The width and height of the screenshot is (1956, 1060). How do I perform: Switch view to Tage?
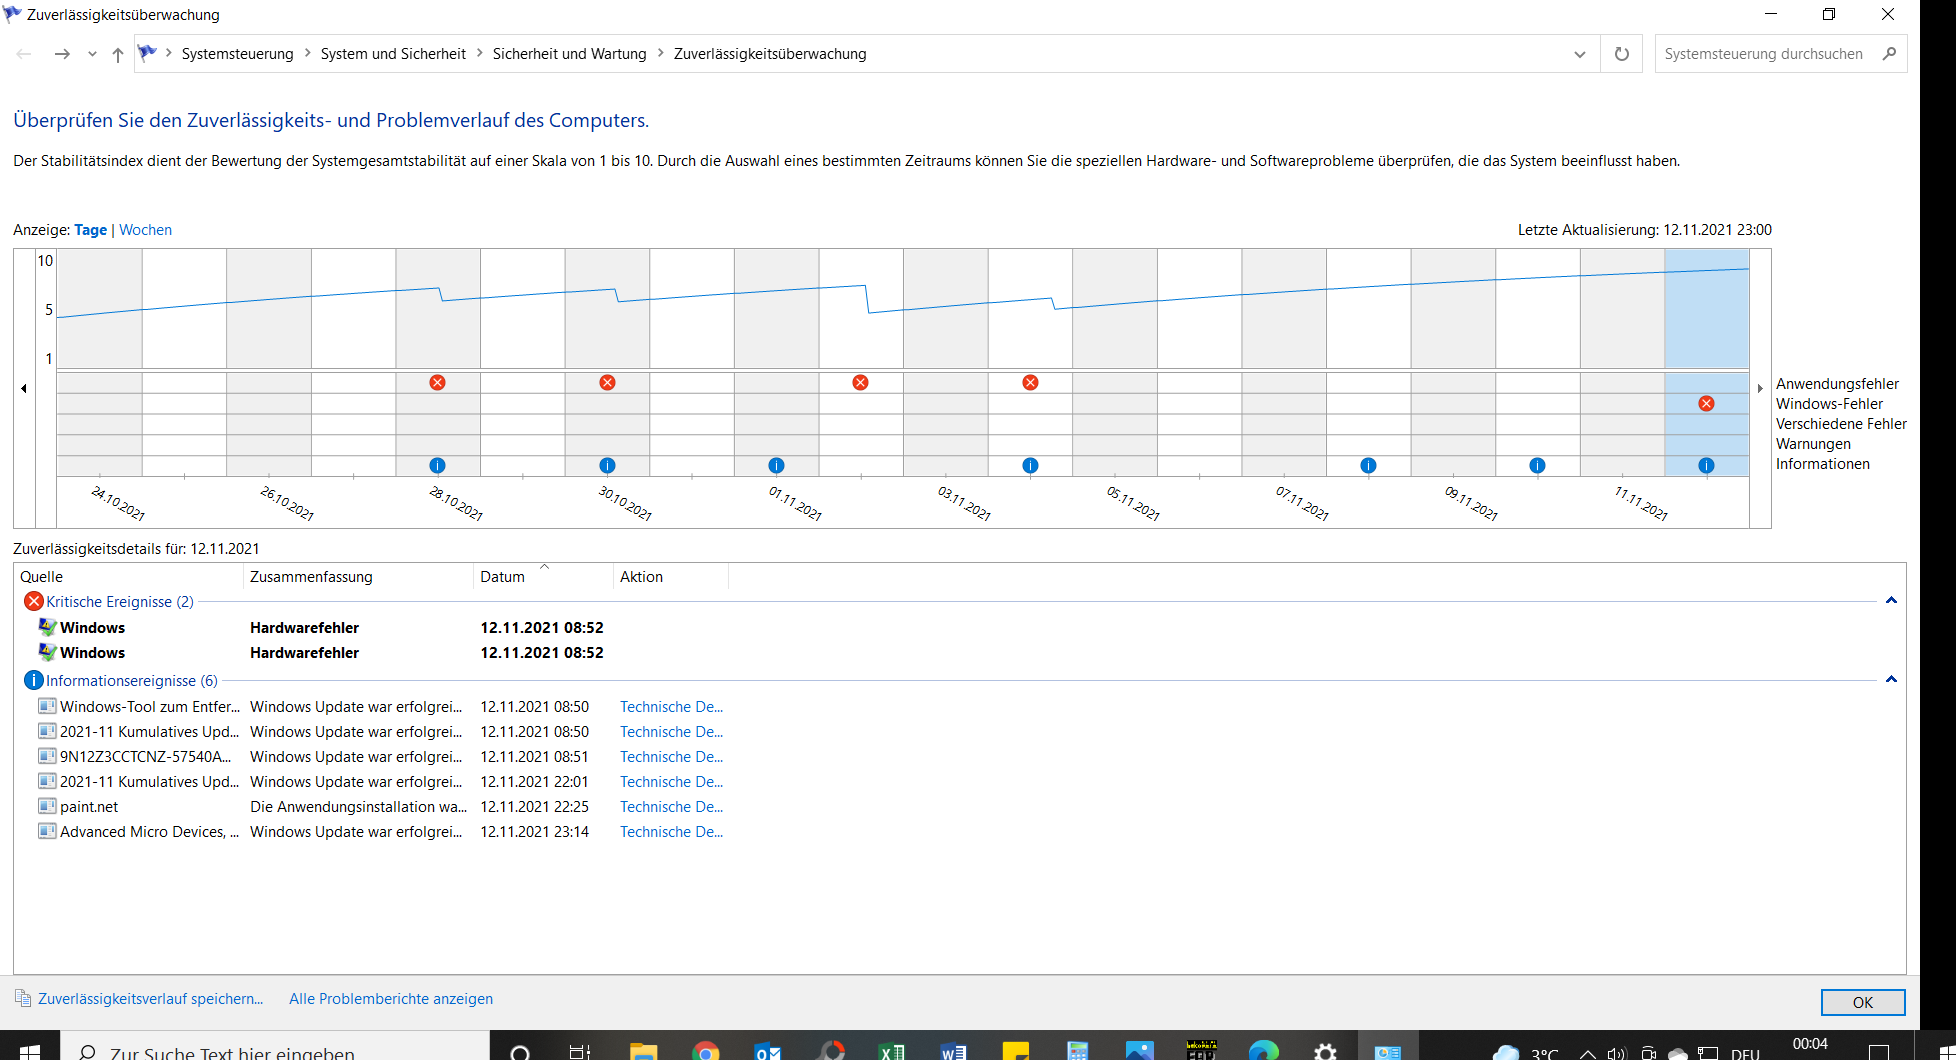(90, 230)
